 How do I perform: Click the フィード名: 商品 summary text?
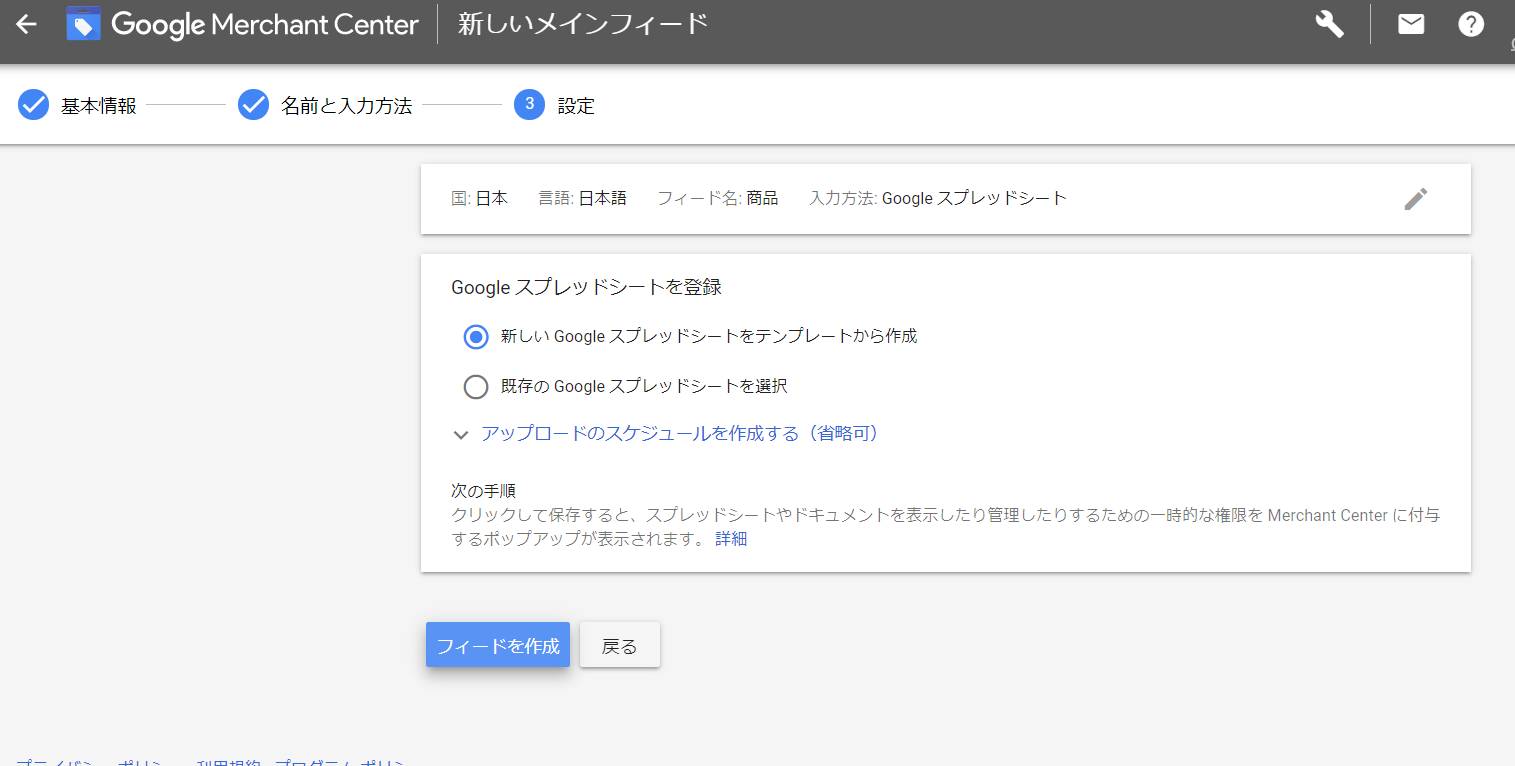tap(718, 198)
